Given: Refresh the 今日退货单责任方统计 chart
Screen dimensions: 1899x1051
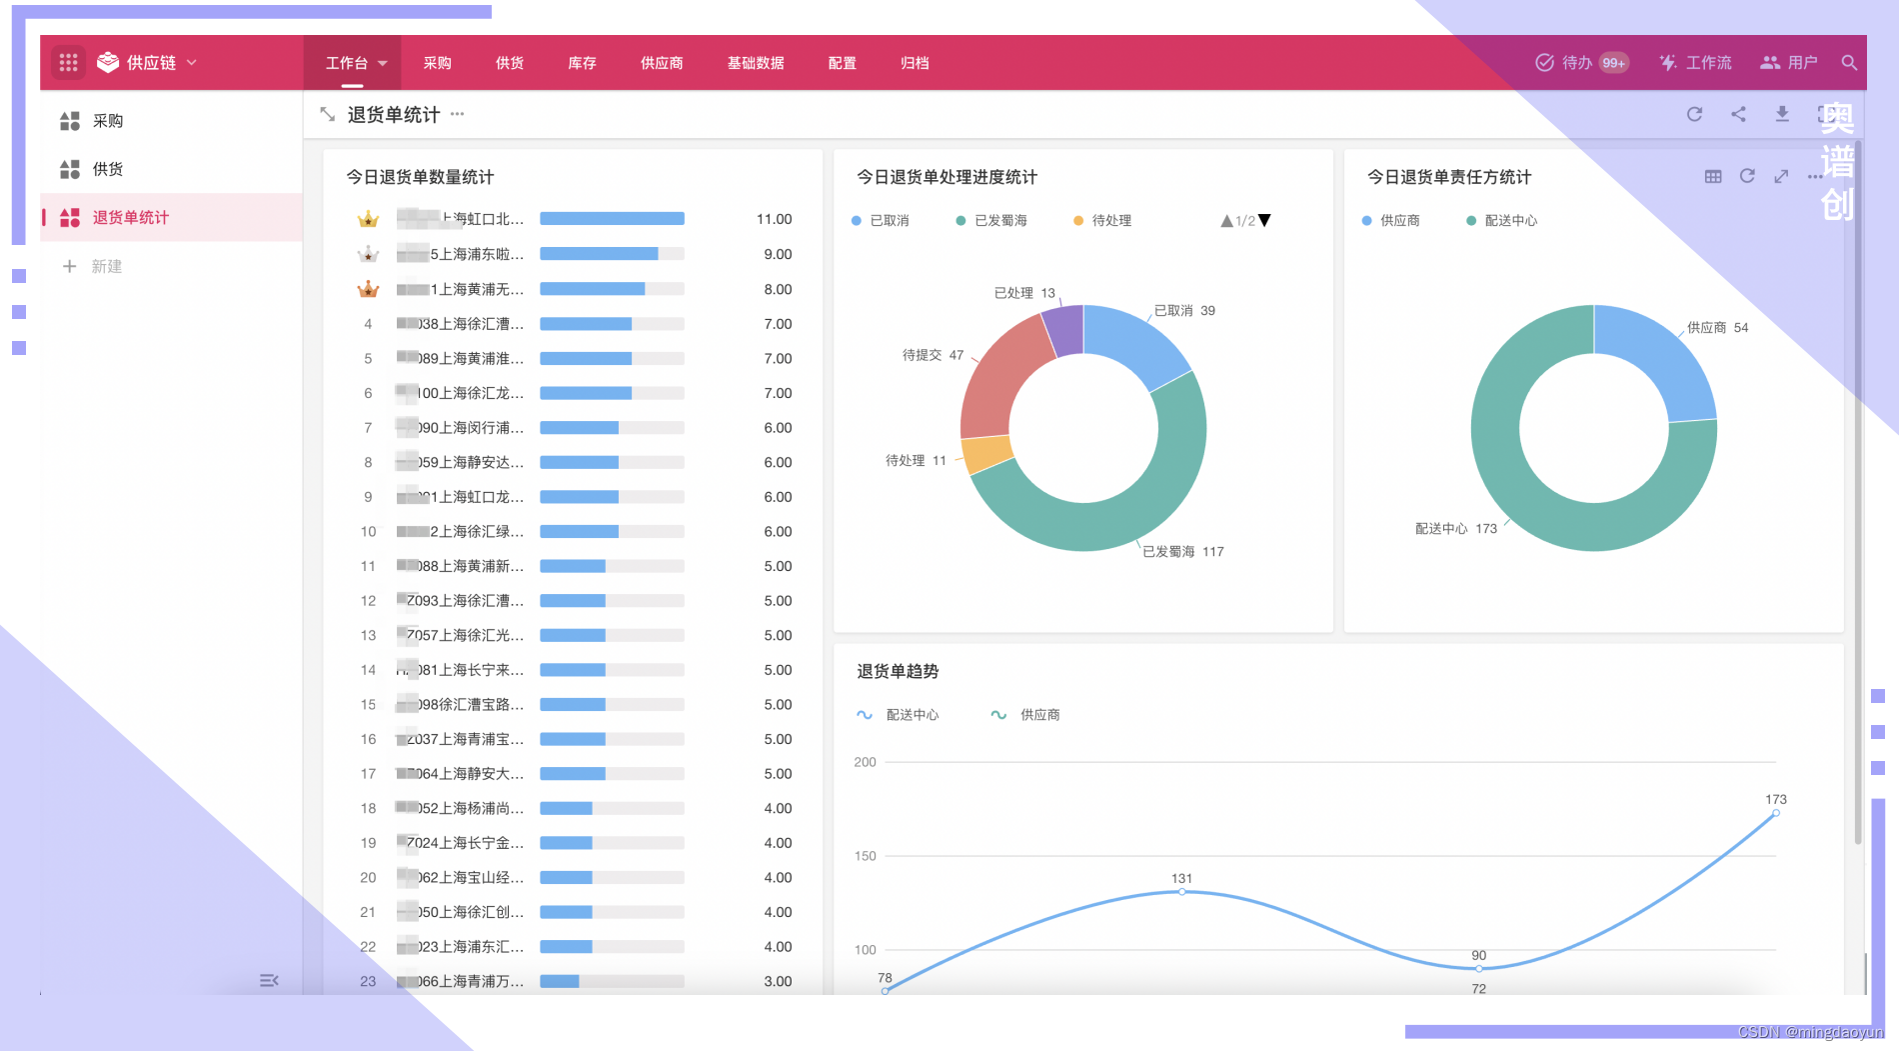Looking at the screenshot, I should coord(1747,176).
